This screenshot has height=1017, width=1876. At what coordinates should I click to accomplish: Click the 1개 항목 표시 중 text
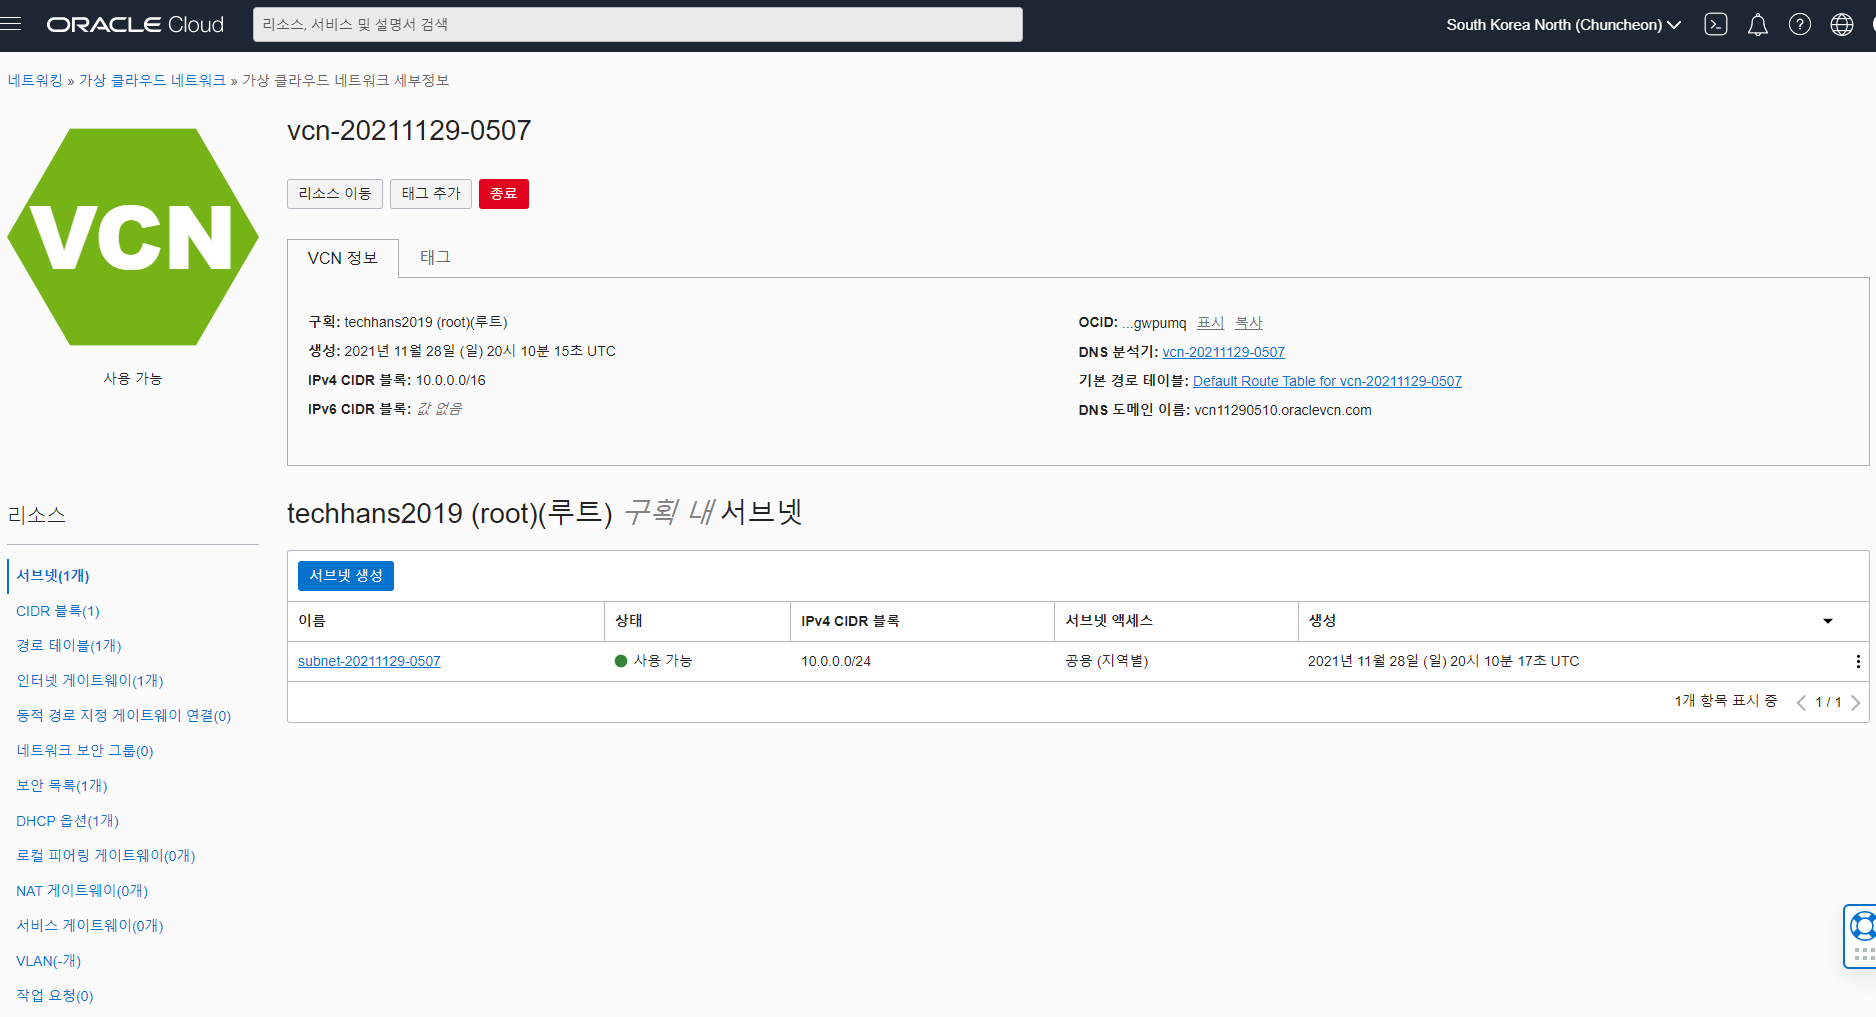coord(1726,701)
